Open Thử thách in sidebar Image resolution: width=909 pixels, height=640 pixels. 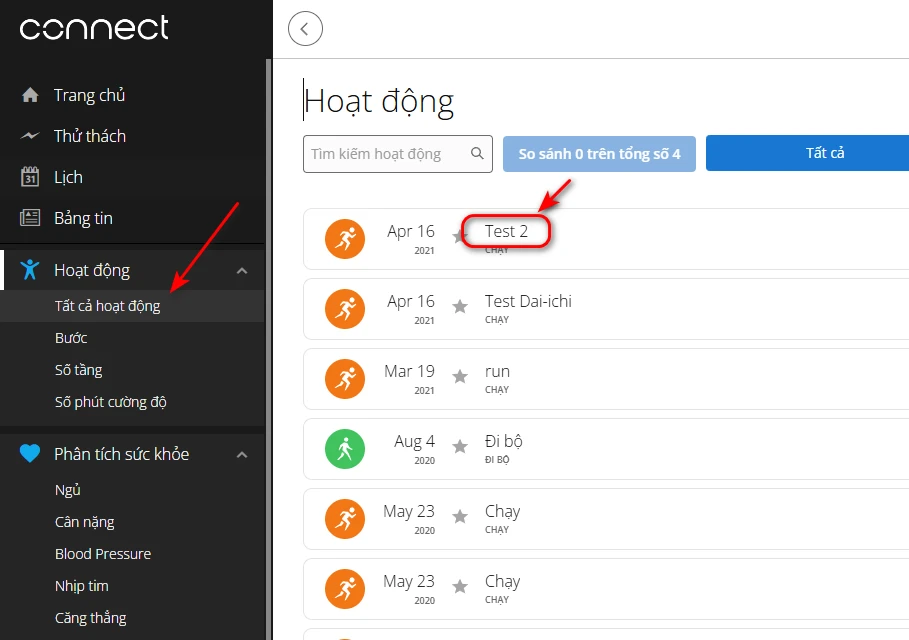[90, 136]
